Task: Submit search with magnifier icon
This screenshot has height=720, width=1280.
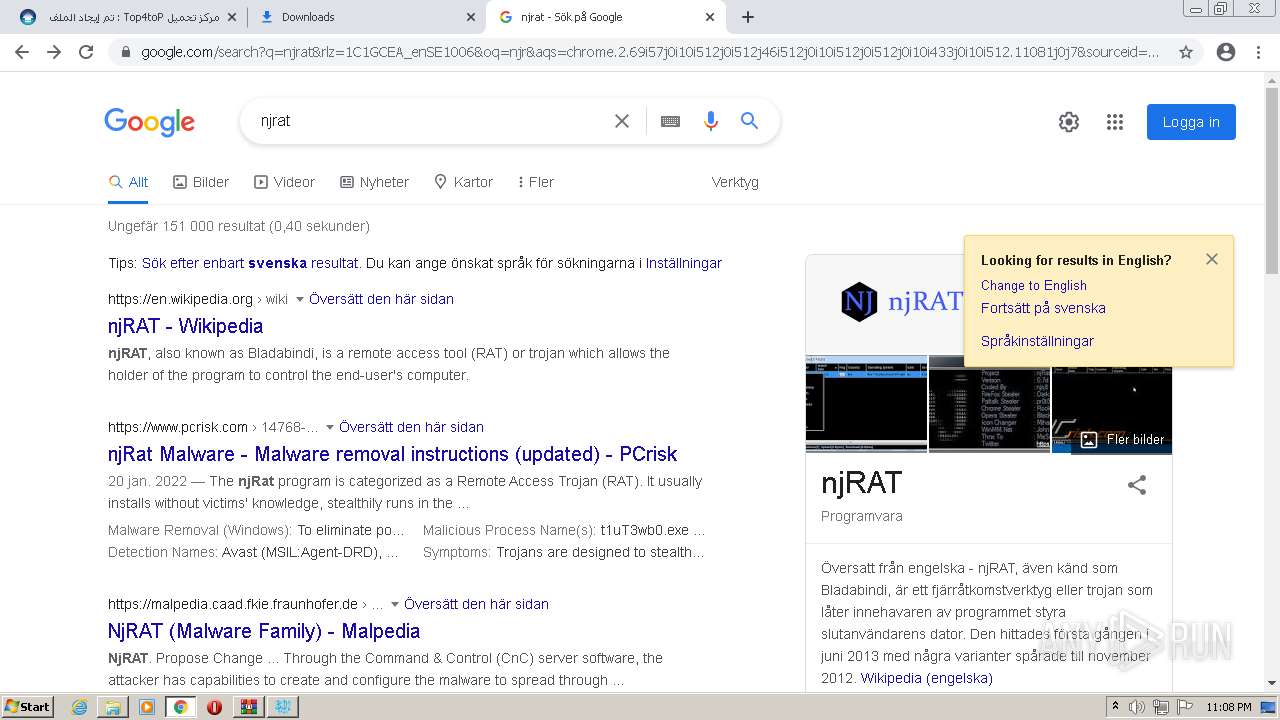Action: (749, 121)
